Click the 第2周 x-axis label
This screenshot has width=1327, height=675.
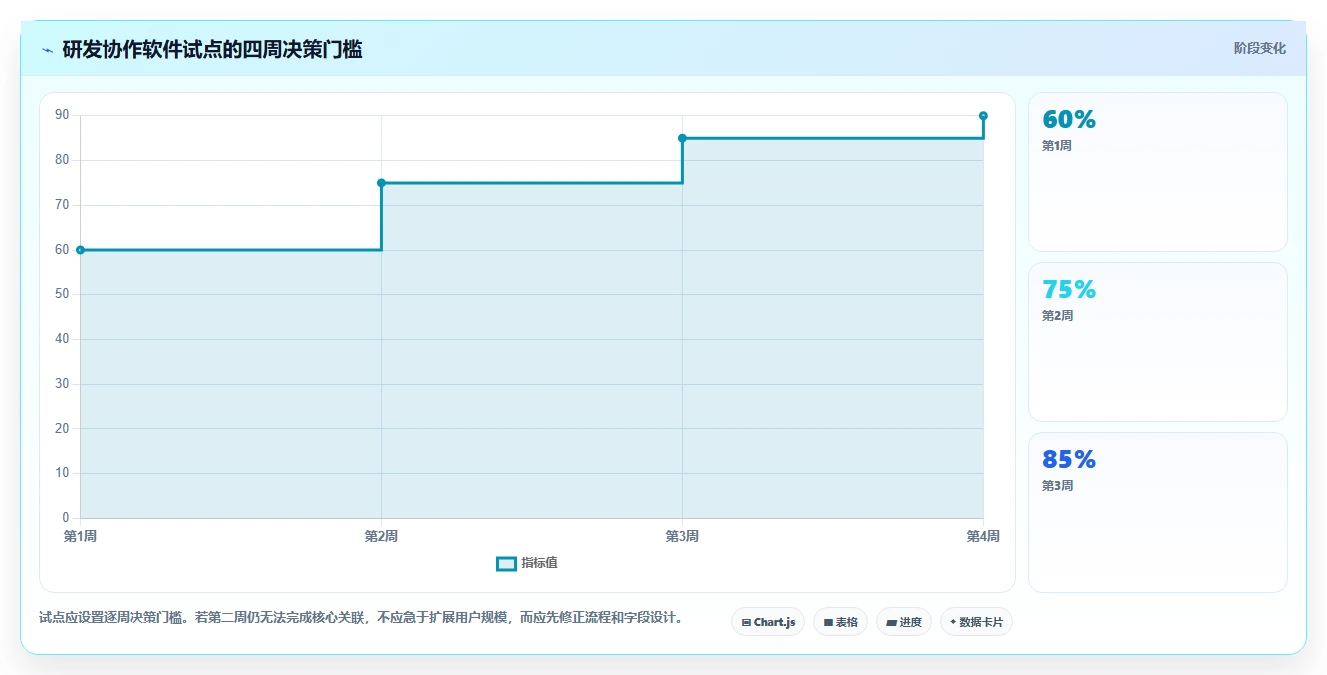(381, 537)
